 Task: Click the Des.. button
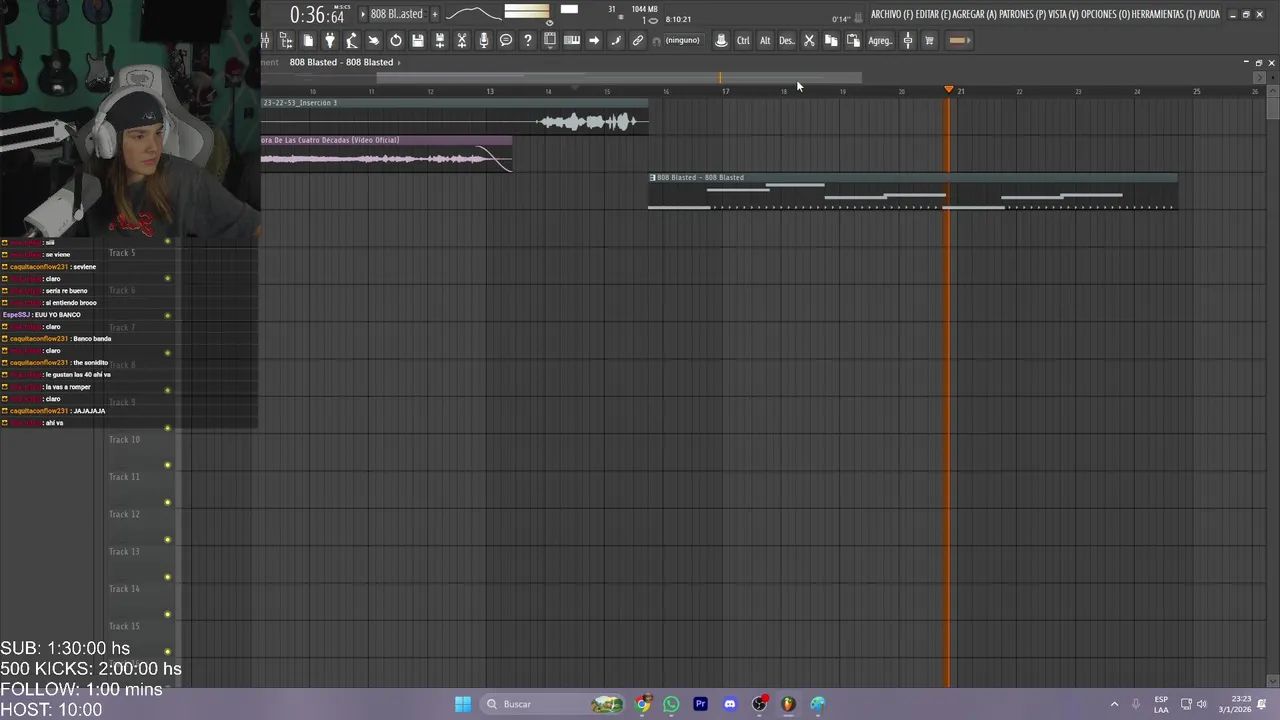[787, 40]
